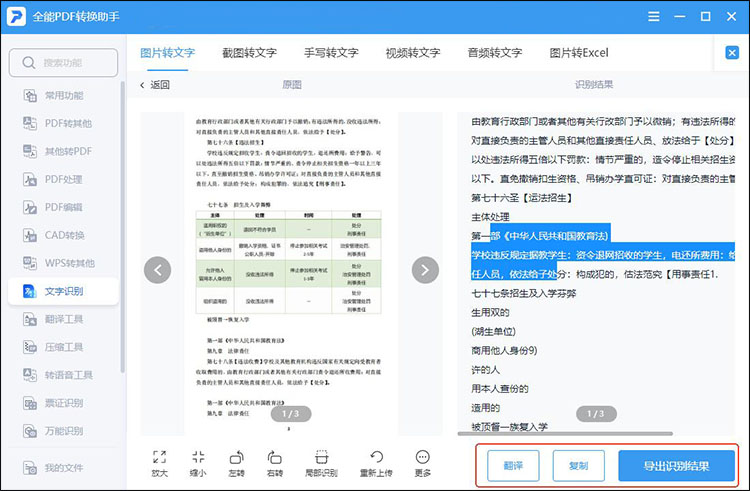Go to next page with right arrow
The image size is (750, 491).
(x=426, y=269)
